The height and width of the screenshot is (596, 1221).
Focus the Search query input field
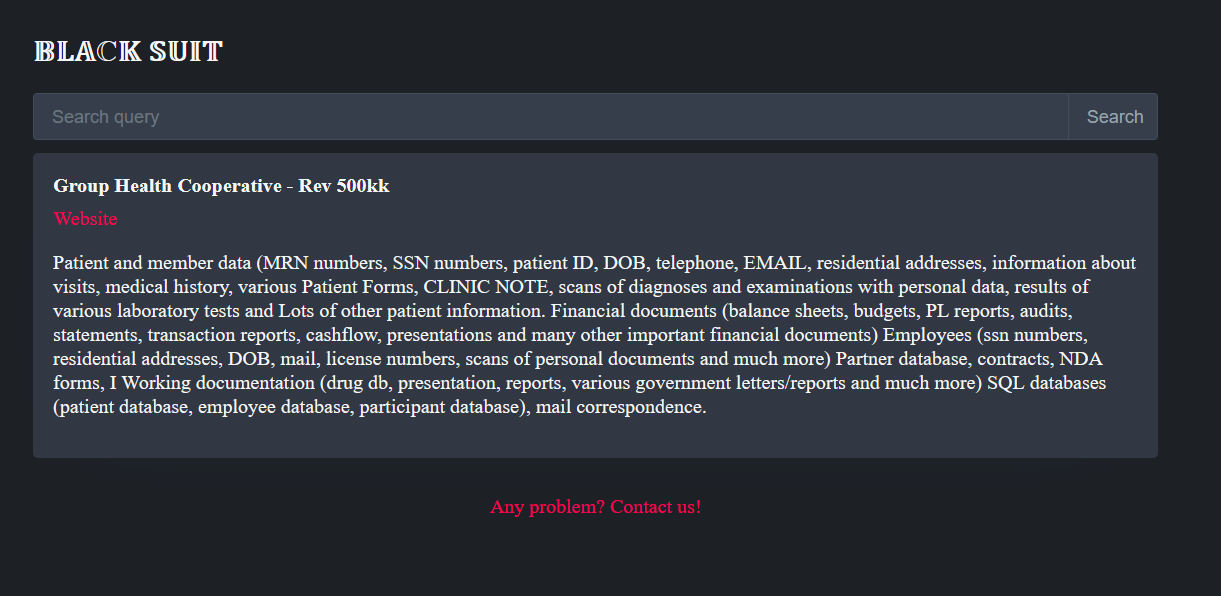[550, 117]
